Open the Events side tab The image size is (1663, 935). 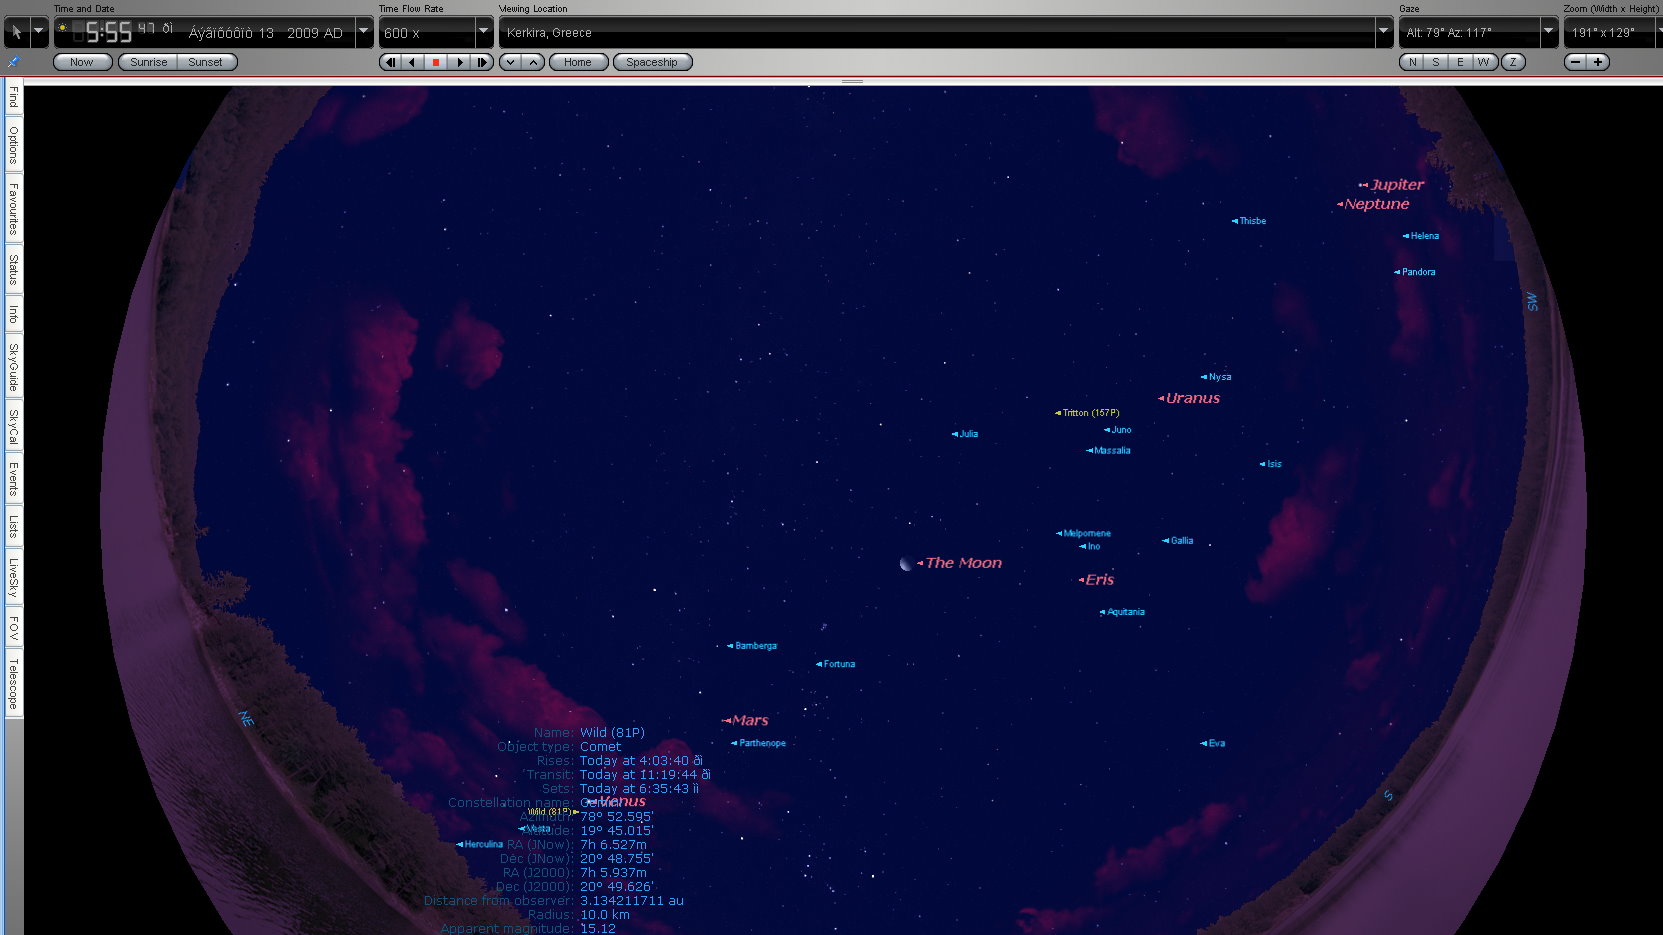13,479
